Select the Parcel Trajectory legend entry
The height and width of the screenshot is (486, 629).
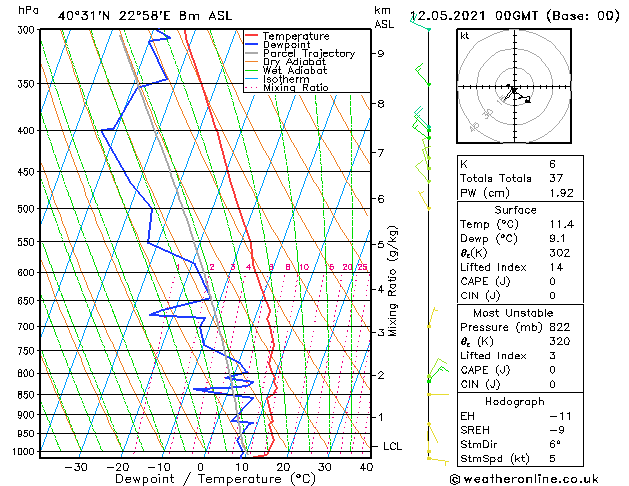[x=309, y=53]
